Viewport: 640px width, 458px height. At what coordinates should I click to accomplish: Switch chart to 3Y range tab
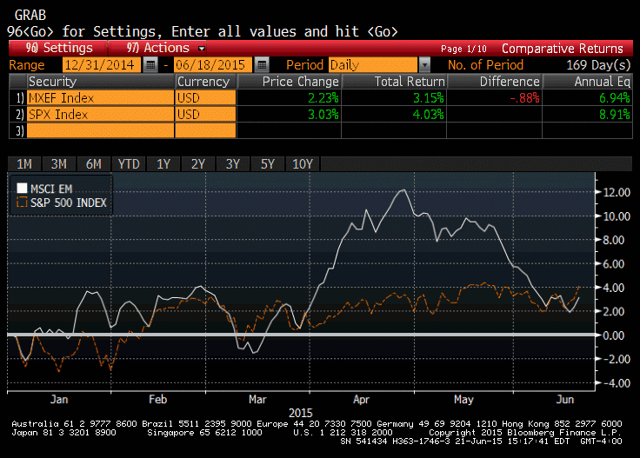[x=233, y=164]
